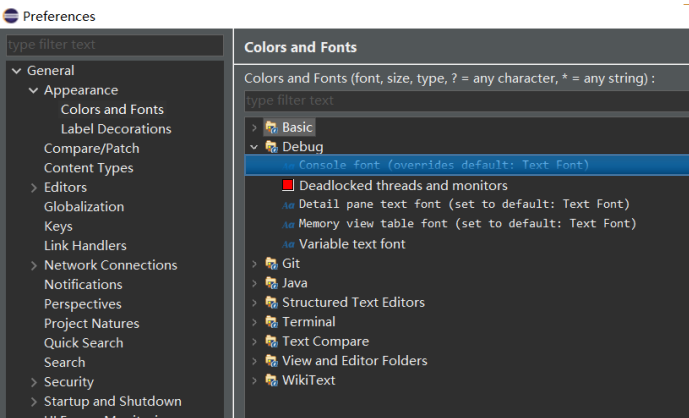Screen dimensions: 689x418
Task: Click the Basic category folder icon
Action: pos(271,127)
